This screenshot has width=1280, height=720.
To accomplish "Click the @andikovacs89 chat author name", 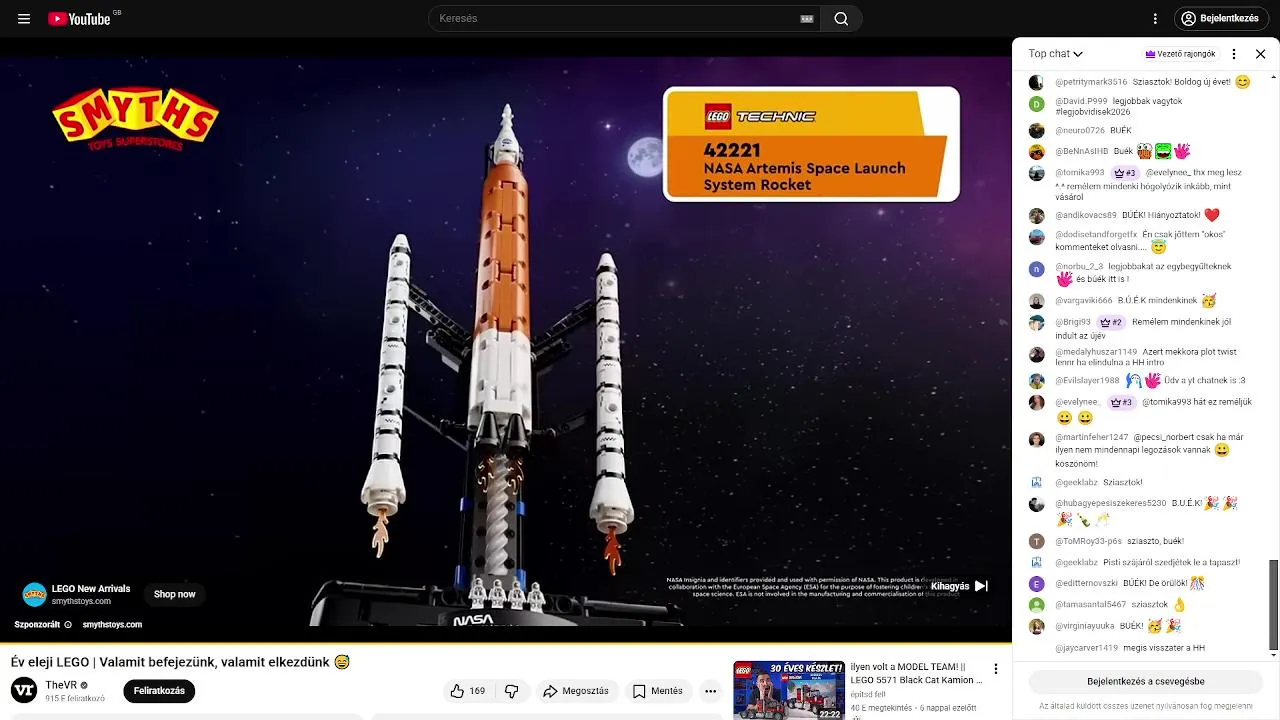I will point(1085,216).
